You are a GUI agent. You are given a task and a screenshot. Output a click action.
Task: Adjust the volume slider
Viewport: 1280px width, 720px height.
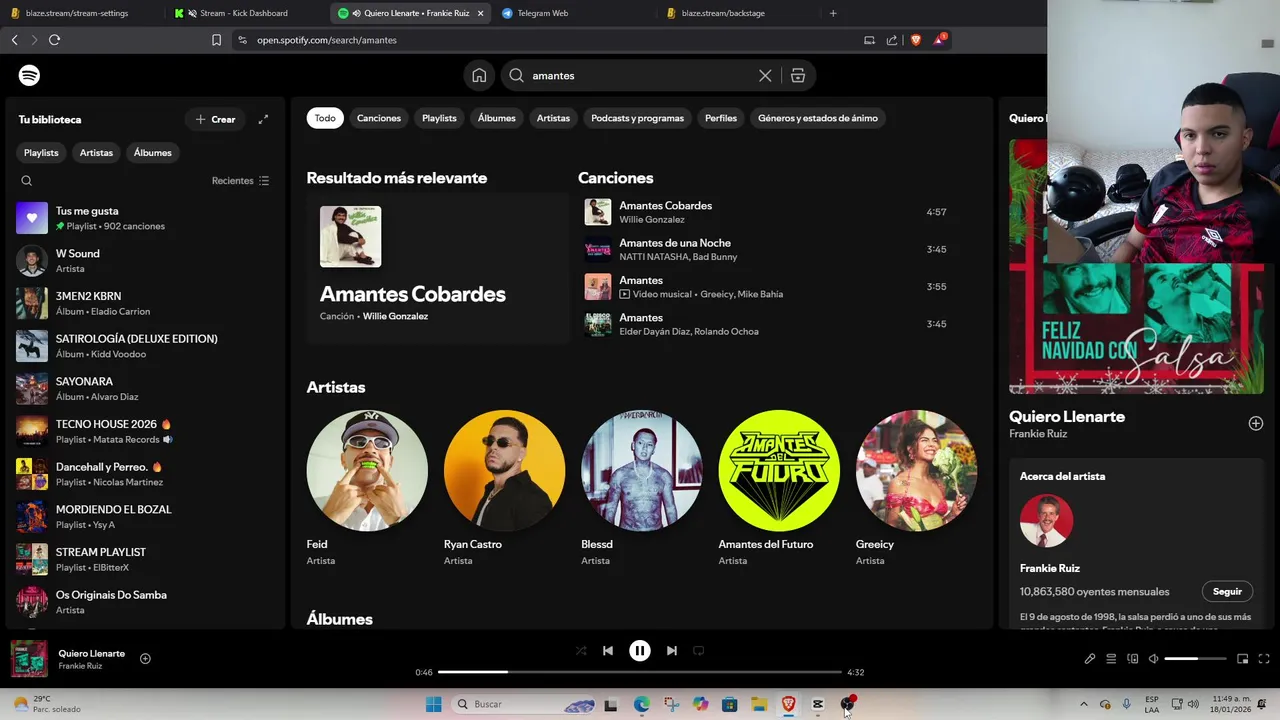click(1196, 659)
